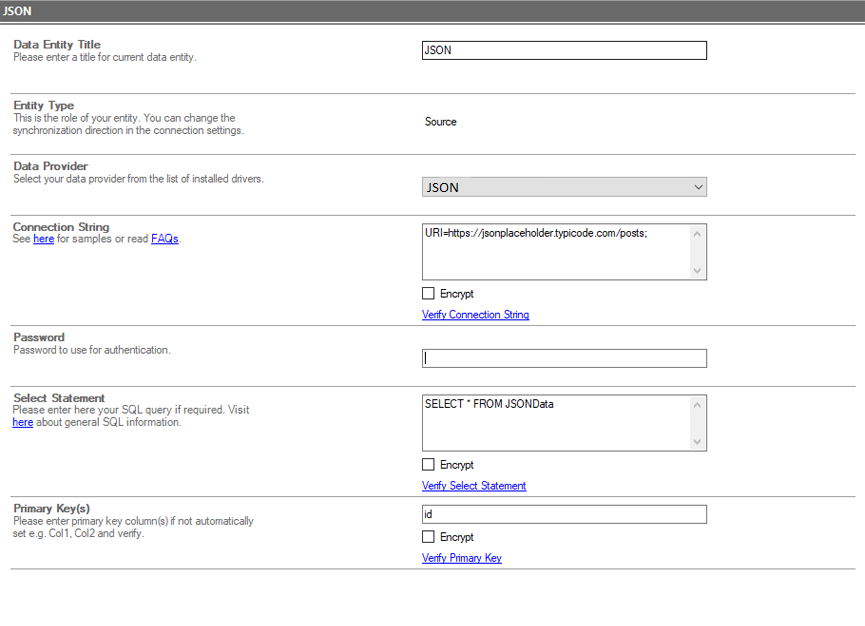Click the Verify Connection String link
The width and height of the screenshot is (865, 626).
[x=475, y=315]
